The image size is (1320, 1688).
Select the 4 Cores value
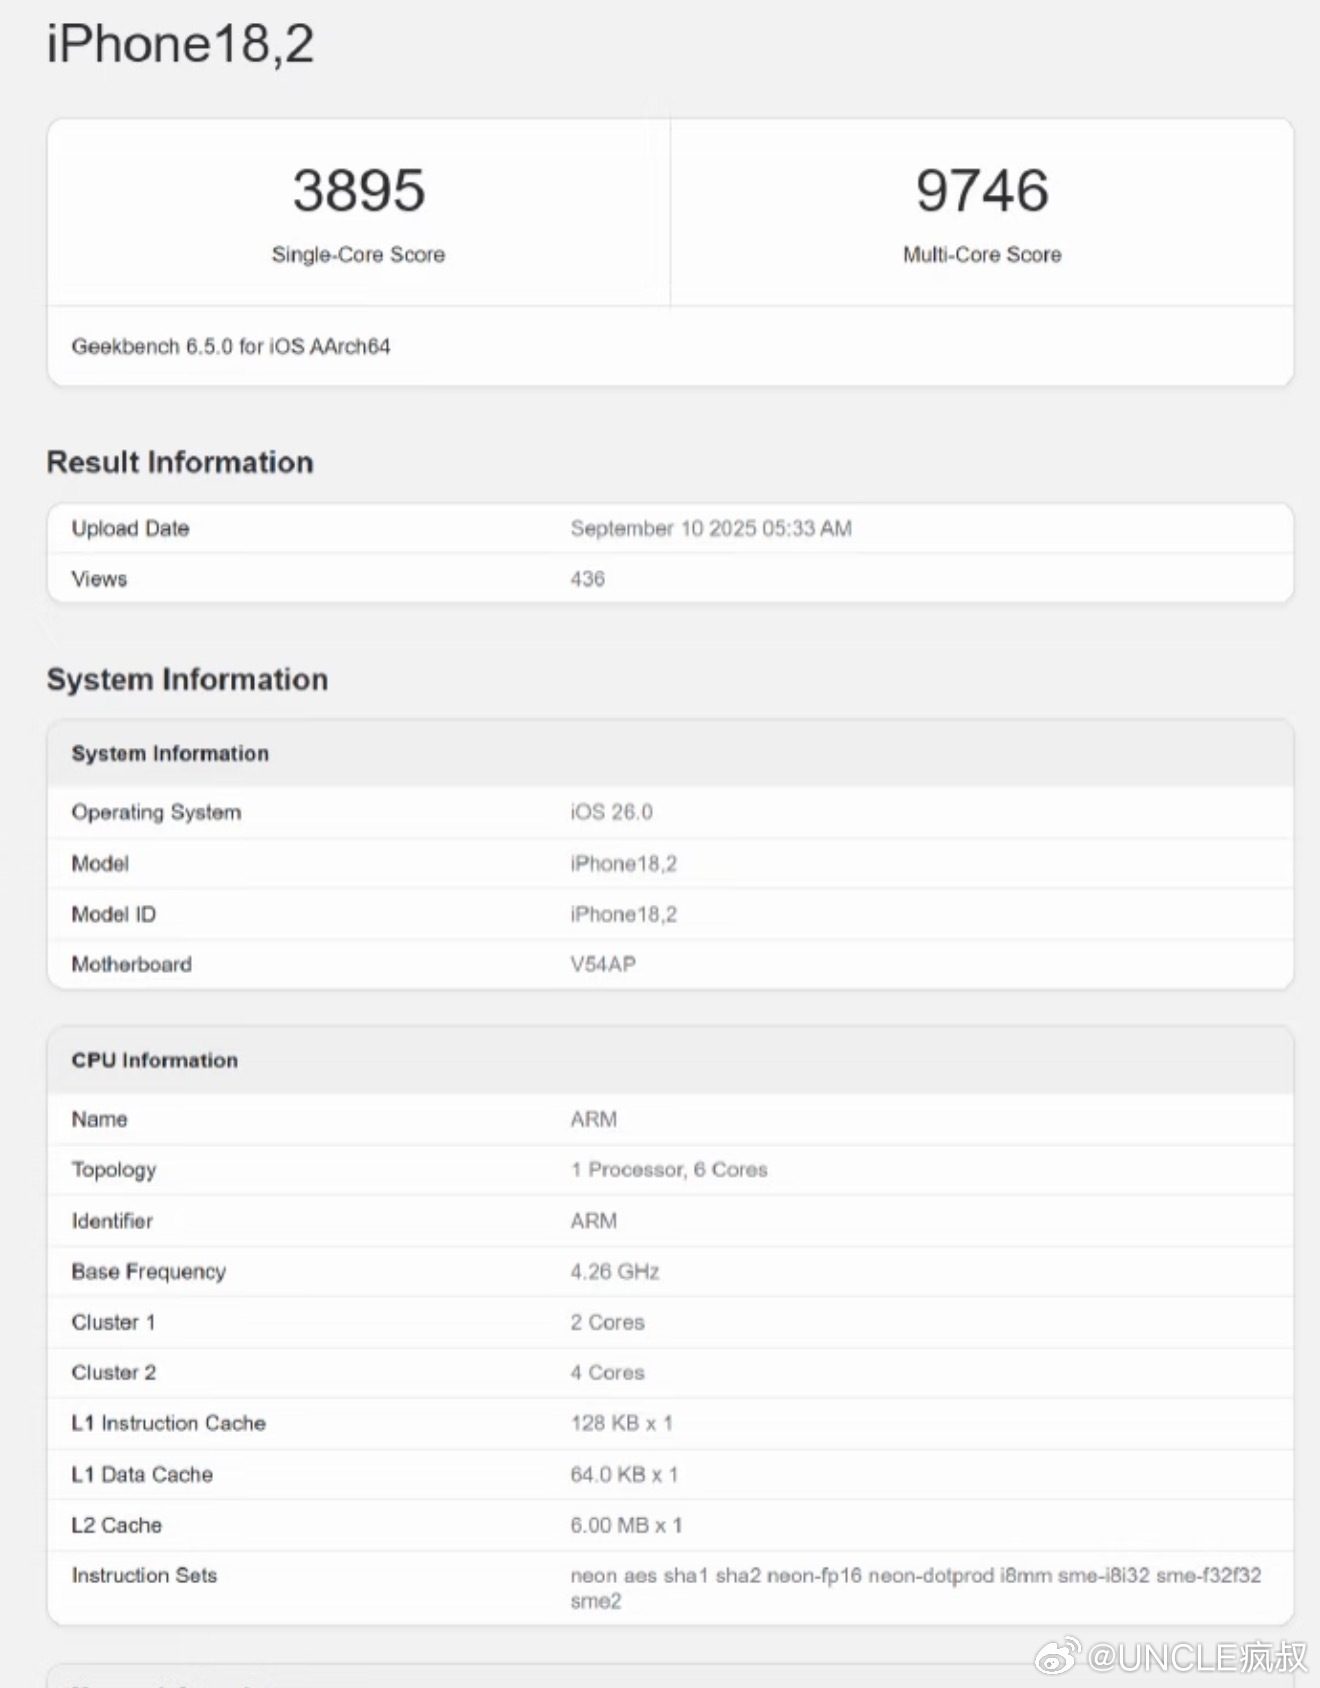click(607, 1373)
